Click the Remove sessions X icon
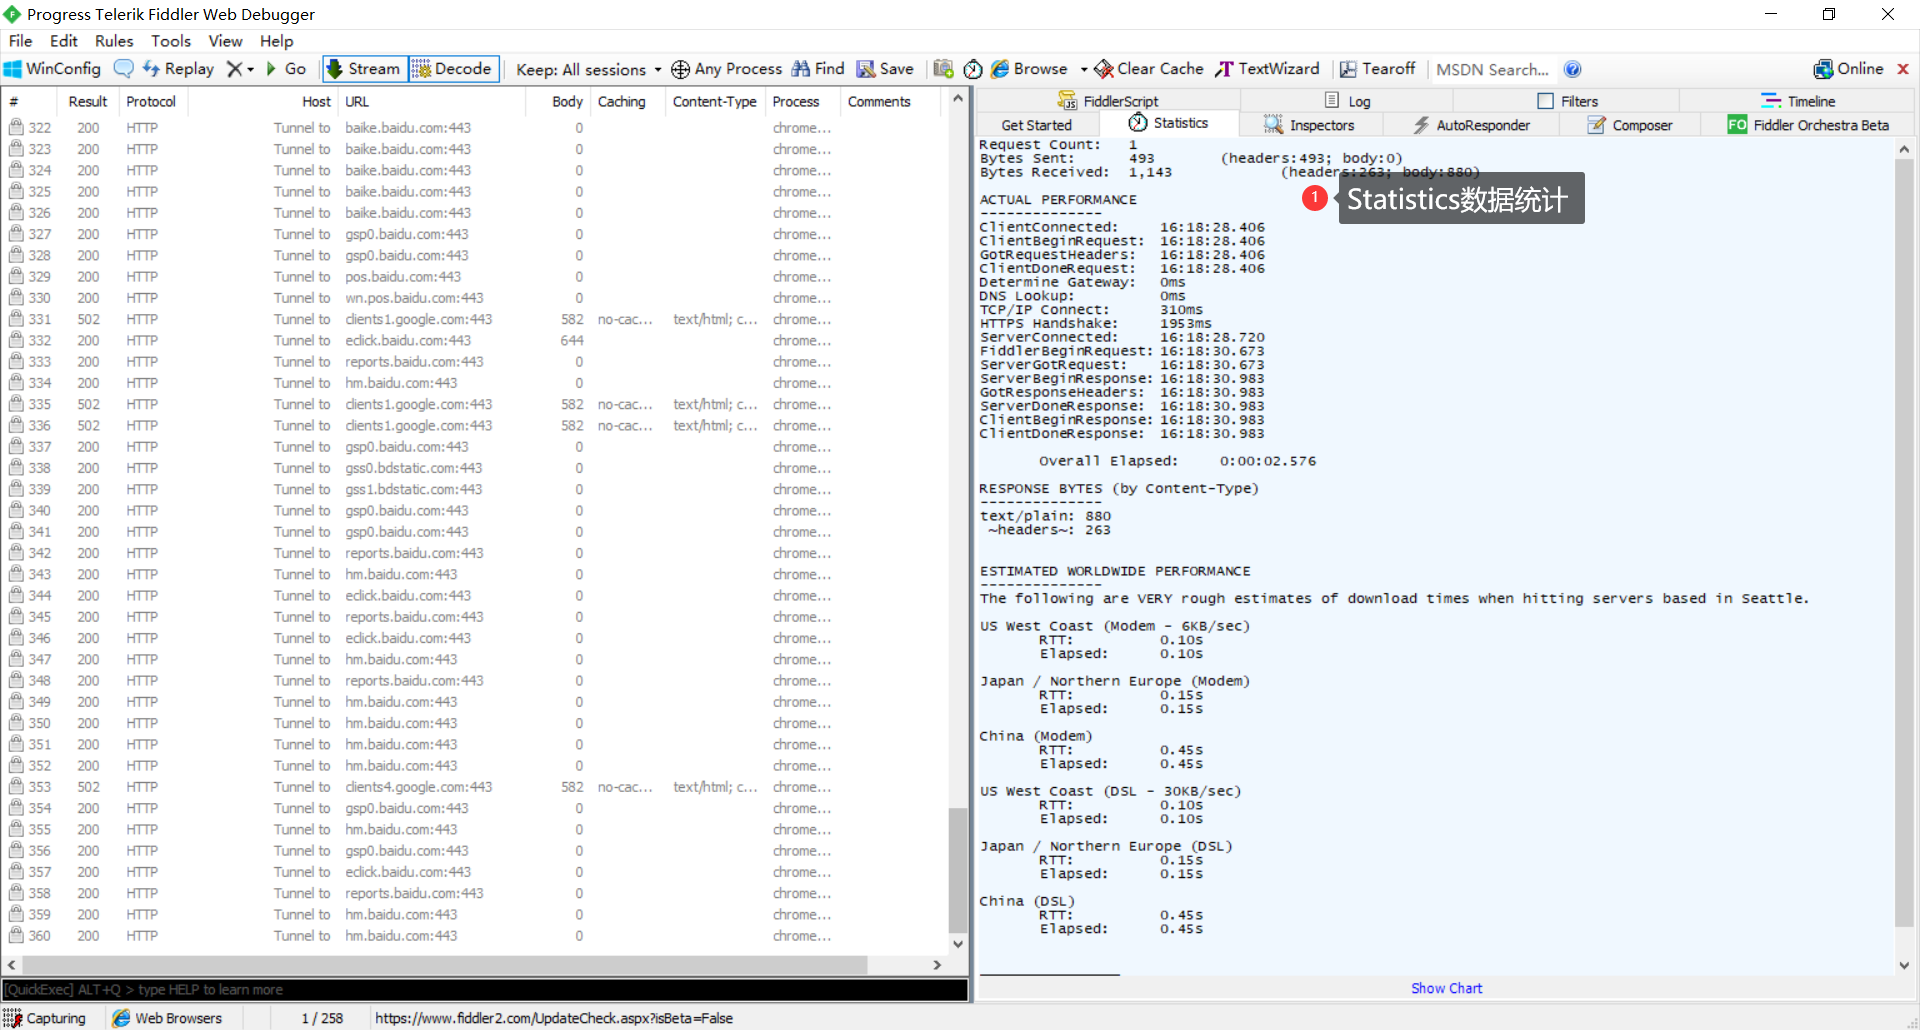The height and width of the screenshot is (1030, 1920). tap(234, 69)
